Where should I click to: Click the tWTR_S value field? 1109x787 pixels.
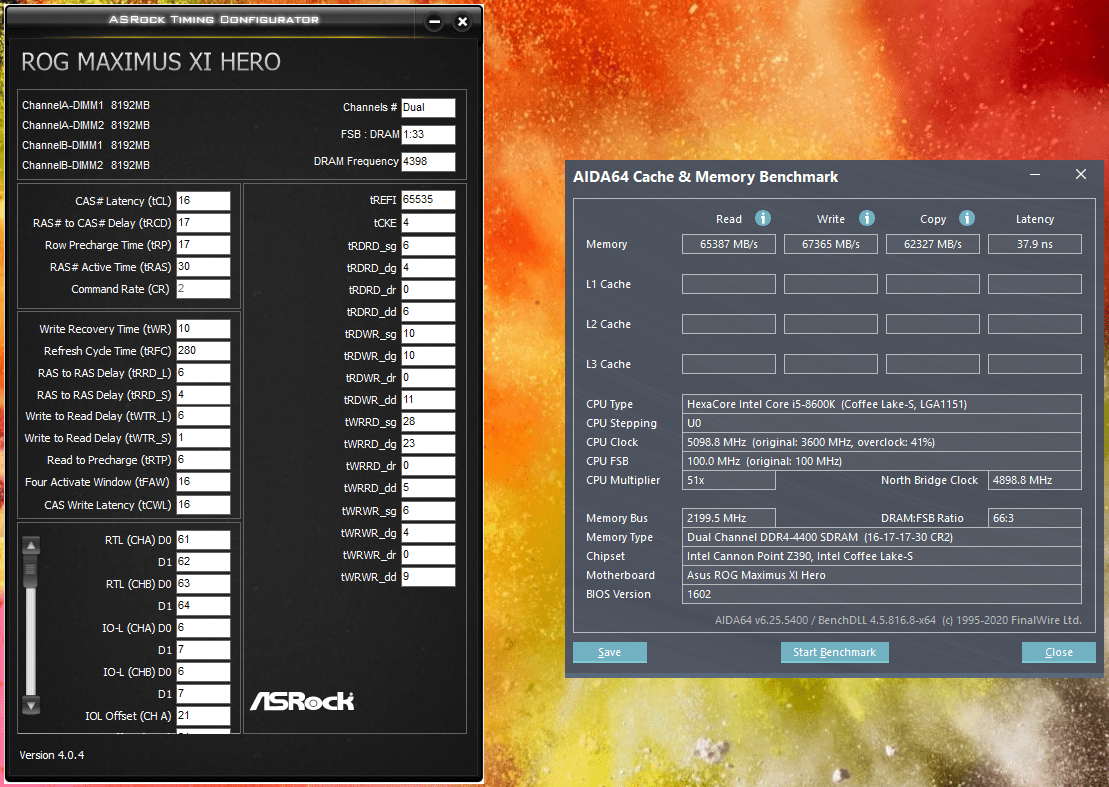click(203, 438)
